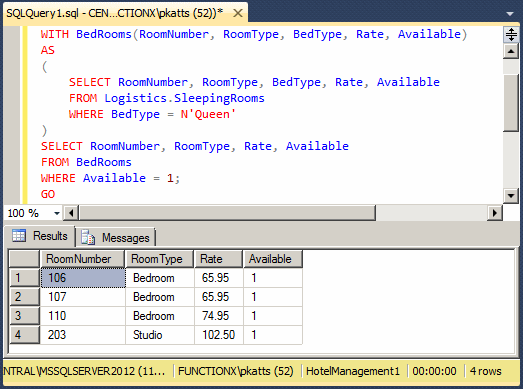Click the horizontal scroll left arrow

tap(71, 213)
